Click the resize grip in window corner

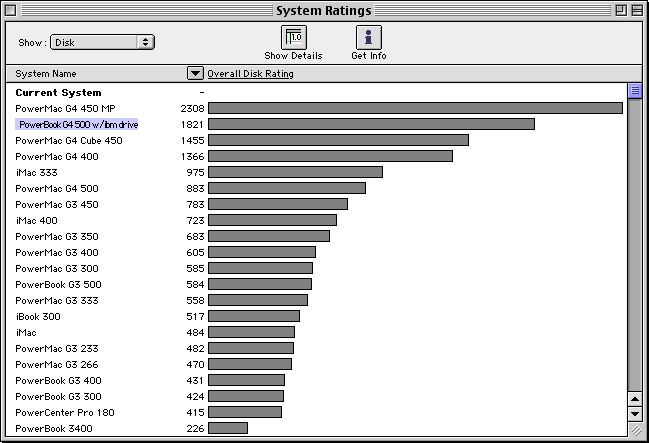point(636,430)
